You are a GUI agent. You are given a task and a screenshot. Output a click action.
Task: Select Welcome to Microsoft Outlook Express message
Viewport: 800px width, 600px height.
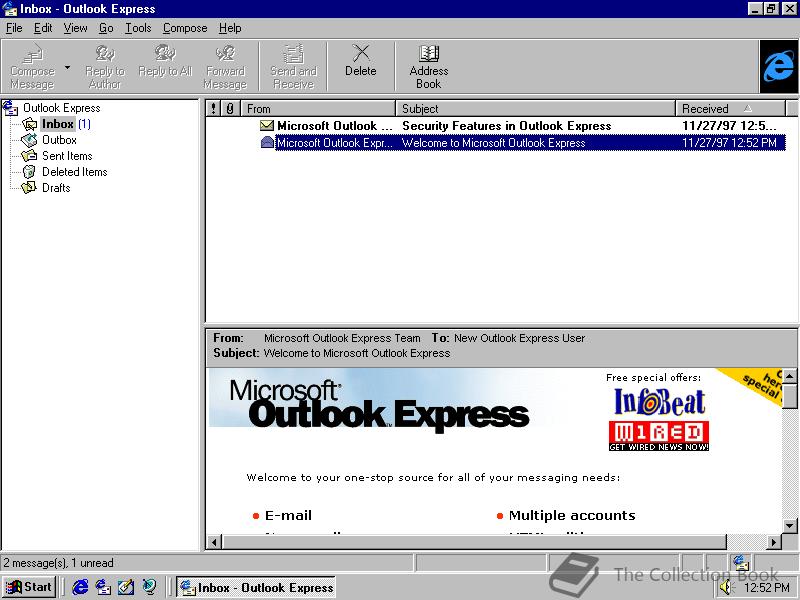[495, 143]
